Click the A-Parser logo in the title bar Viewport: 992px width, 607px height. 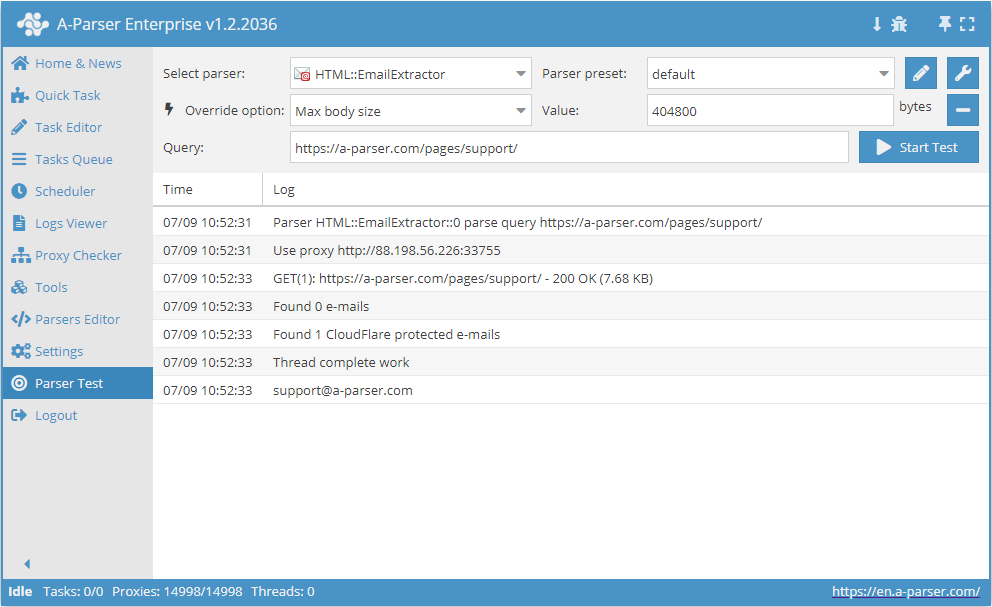pyautogui.click(x=33, y=22)
